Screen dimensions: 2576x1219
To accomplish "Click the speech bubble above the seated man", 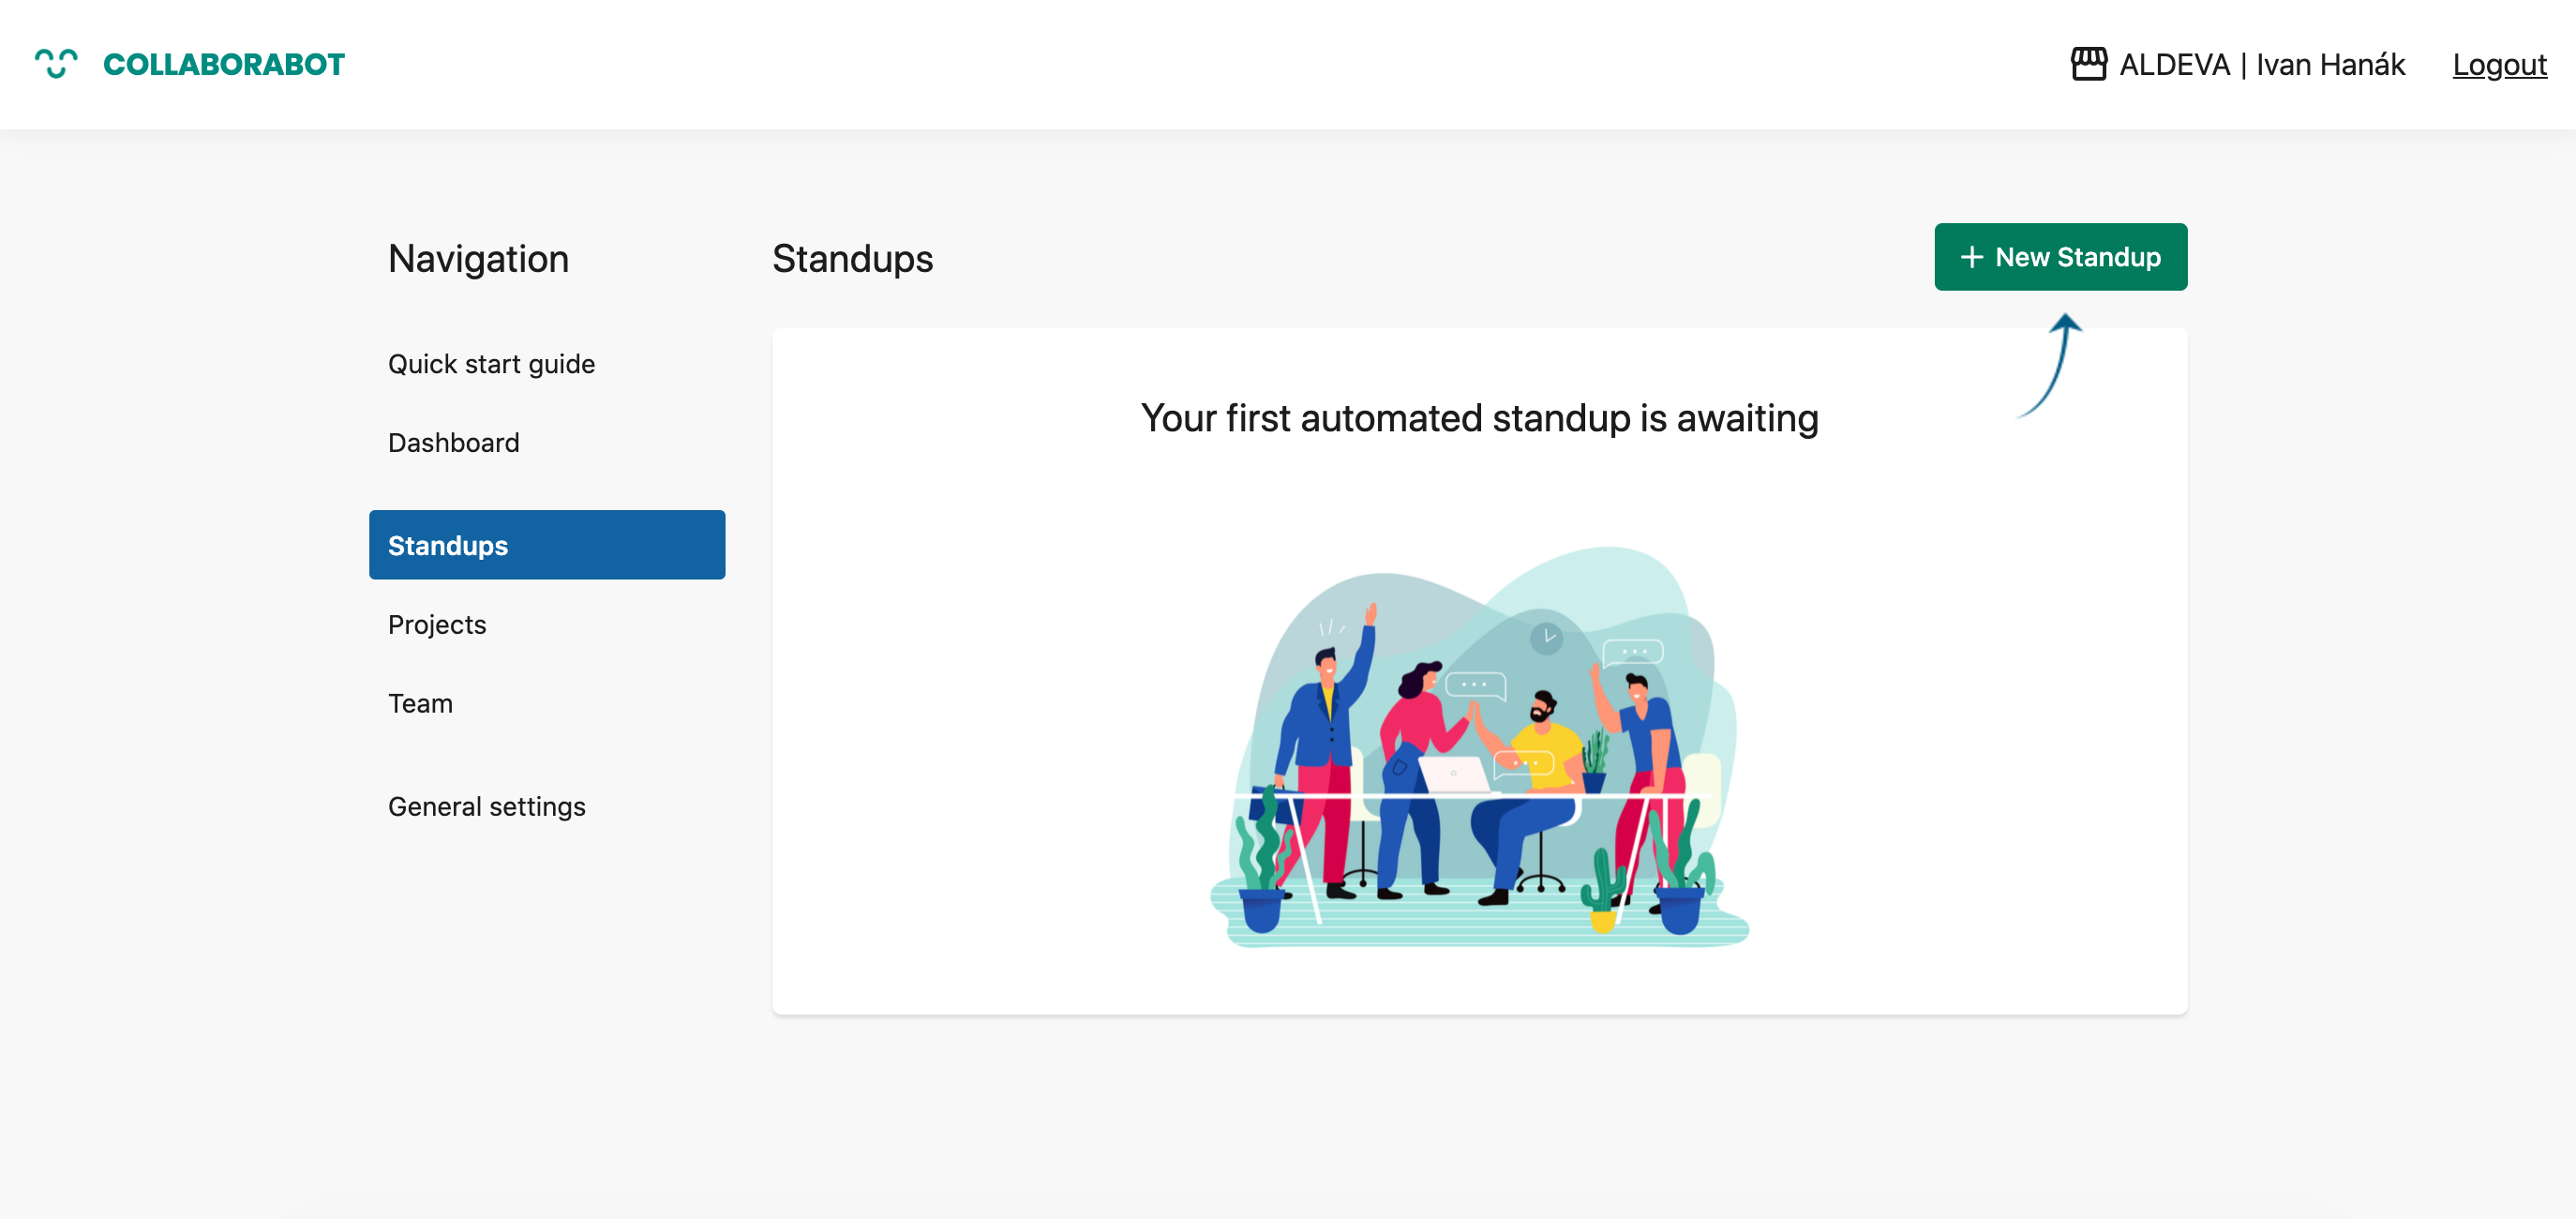I will click(1476, 686).
